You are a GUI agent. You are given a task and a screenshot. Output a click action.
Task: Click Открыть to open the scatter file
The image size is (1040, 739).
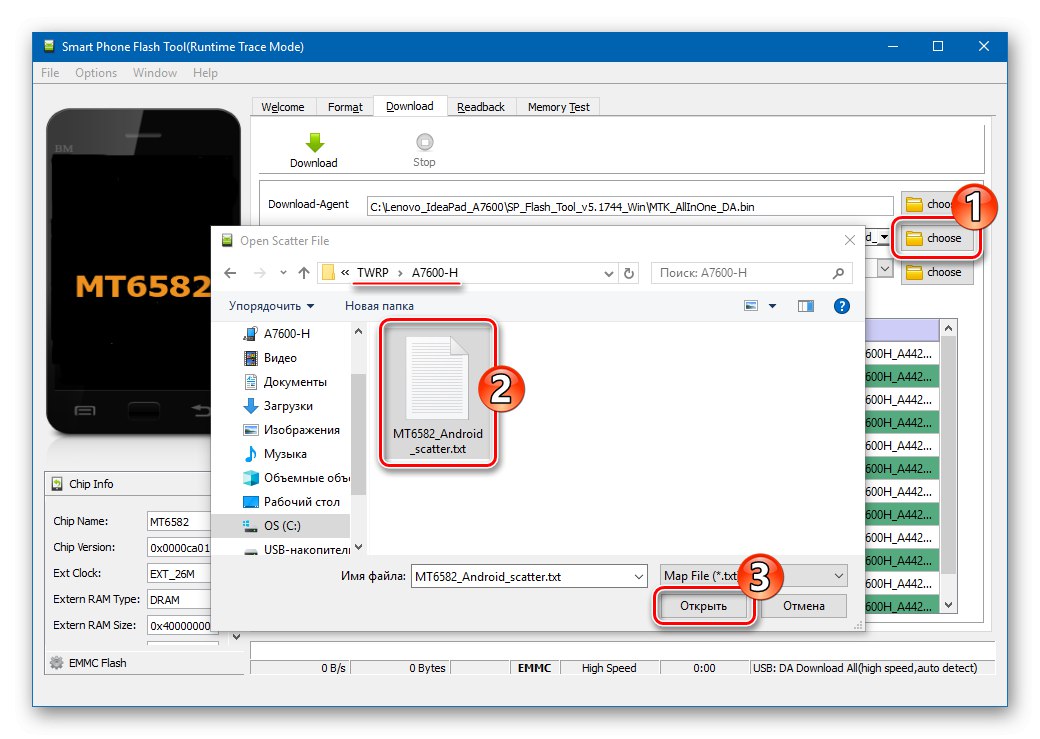(x=704, y=606)
